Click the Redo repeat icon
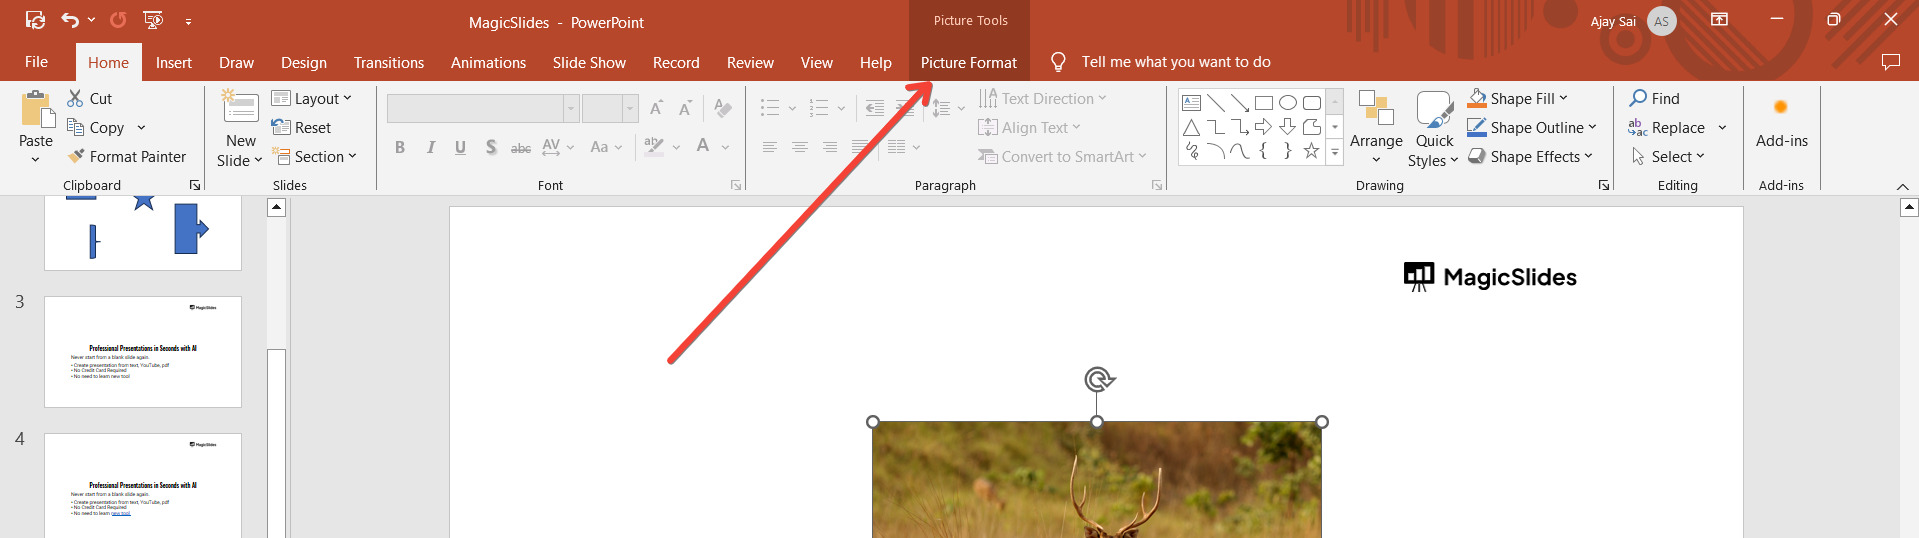The height and width of the screenshot is (538, 1919). point(118,20)
